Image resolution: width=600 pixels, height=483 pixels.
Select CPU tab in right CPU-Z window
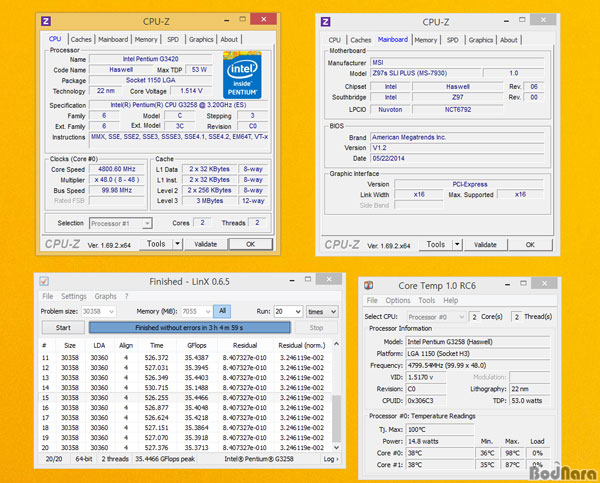coord(334,40)
